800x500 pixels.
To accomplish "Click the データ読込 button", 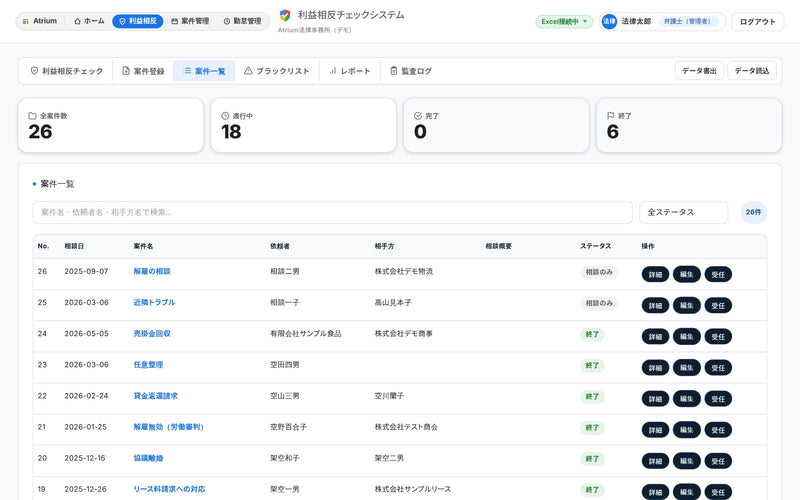I will click(x=752, y=71).
